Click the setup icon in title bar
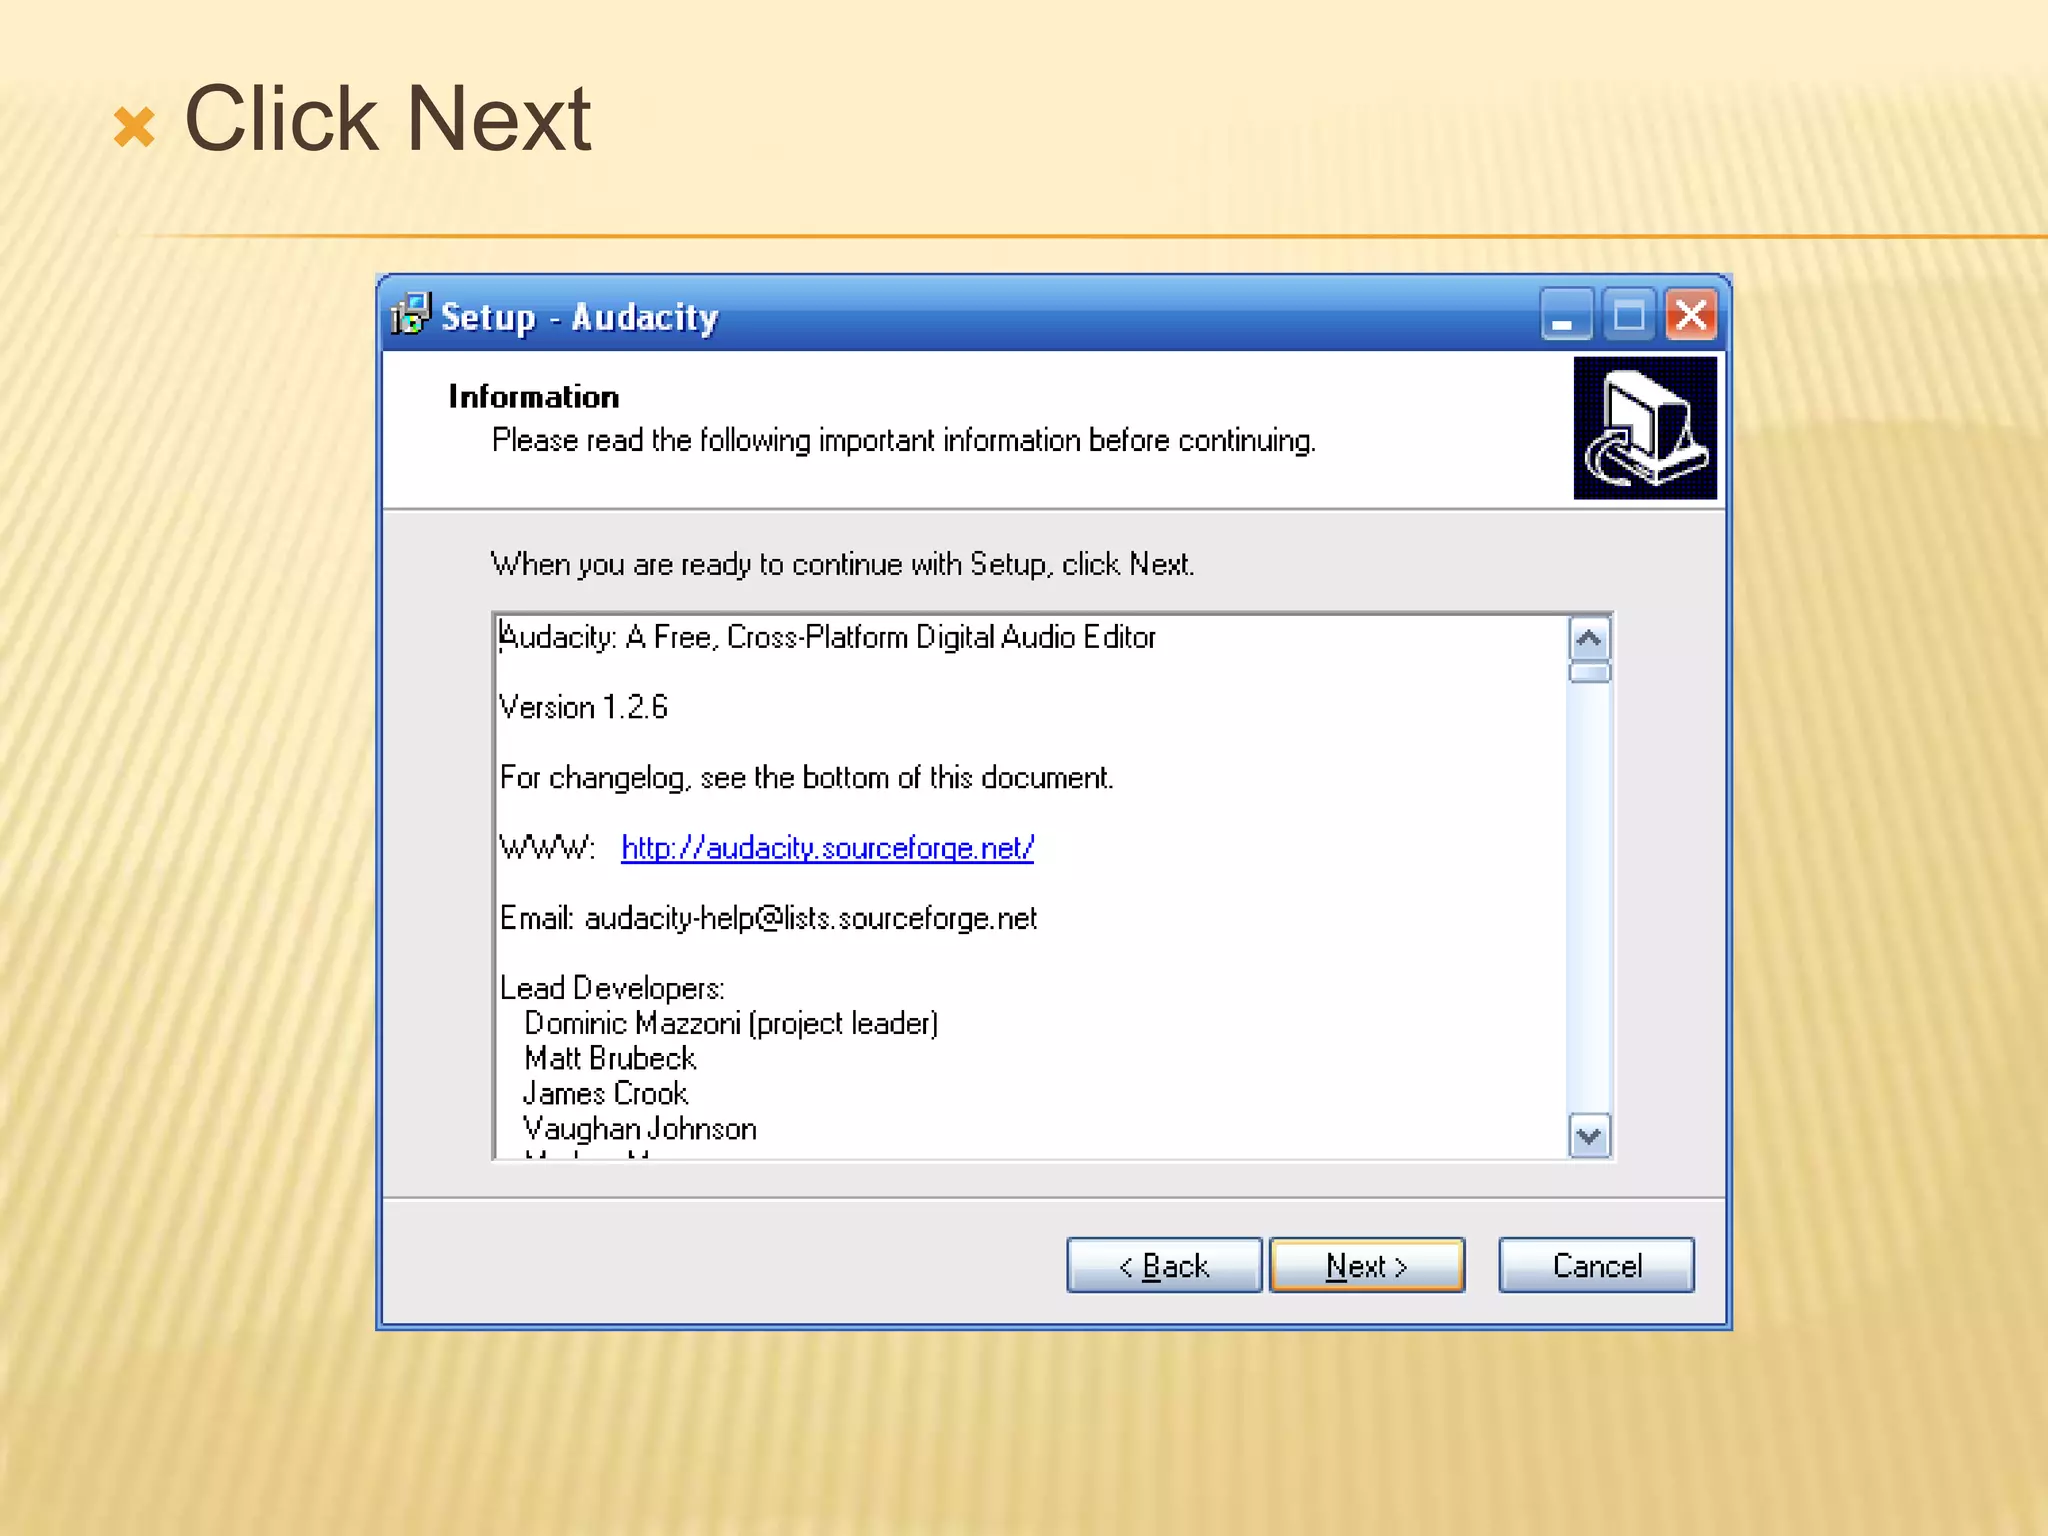Image resolution: width=2048 pixels, height=1536 pixels. point(411,315)
